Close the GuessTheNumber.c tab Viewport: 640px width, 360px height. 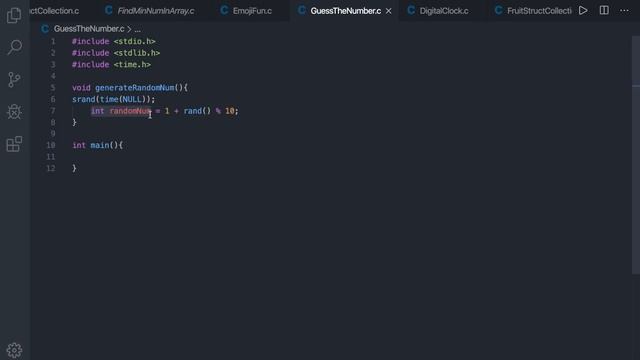point(389,11)
